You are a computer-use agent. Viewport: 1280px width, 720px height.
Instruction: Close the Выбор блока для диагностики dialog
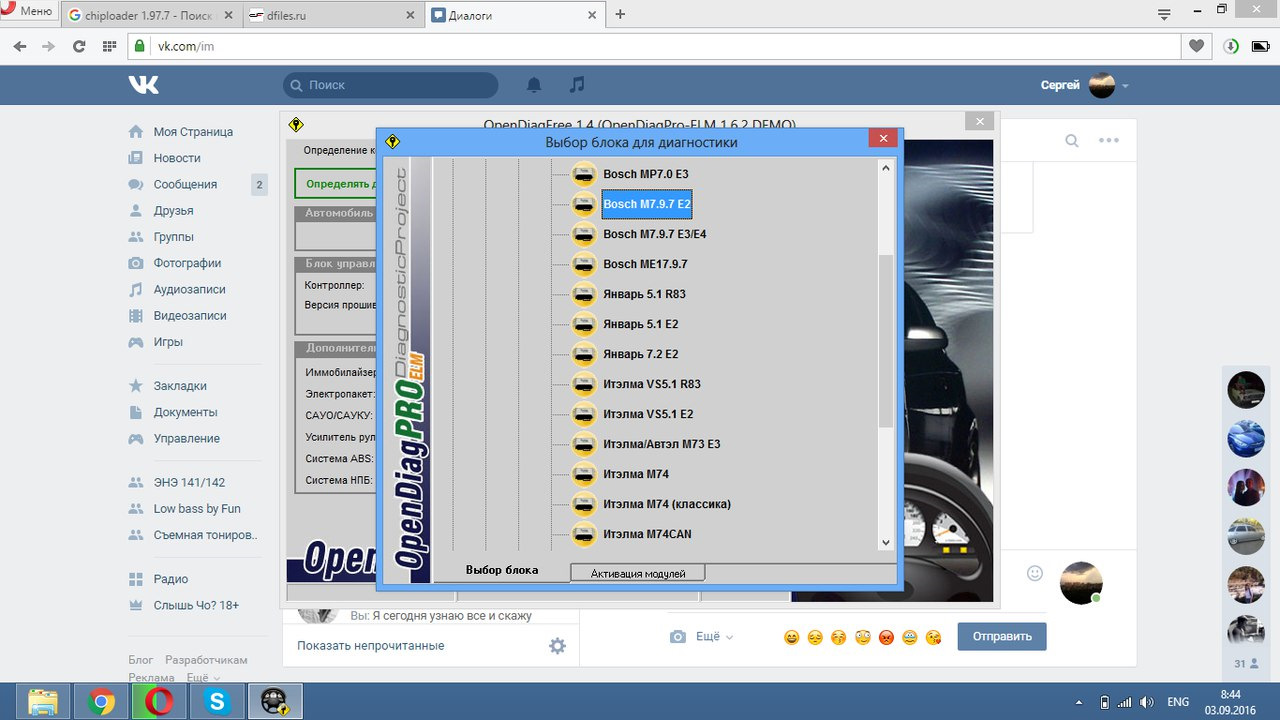tap(881, 139)
